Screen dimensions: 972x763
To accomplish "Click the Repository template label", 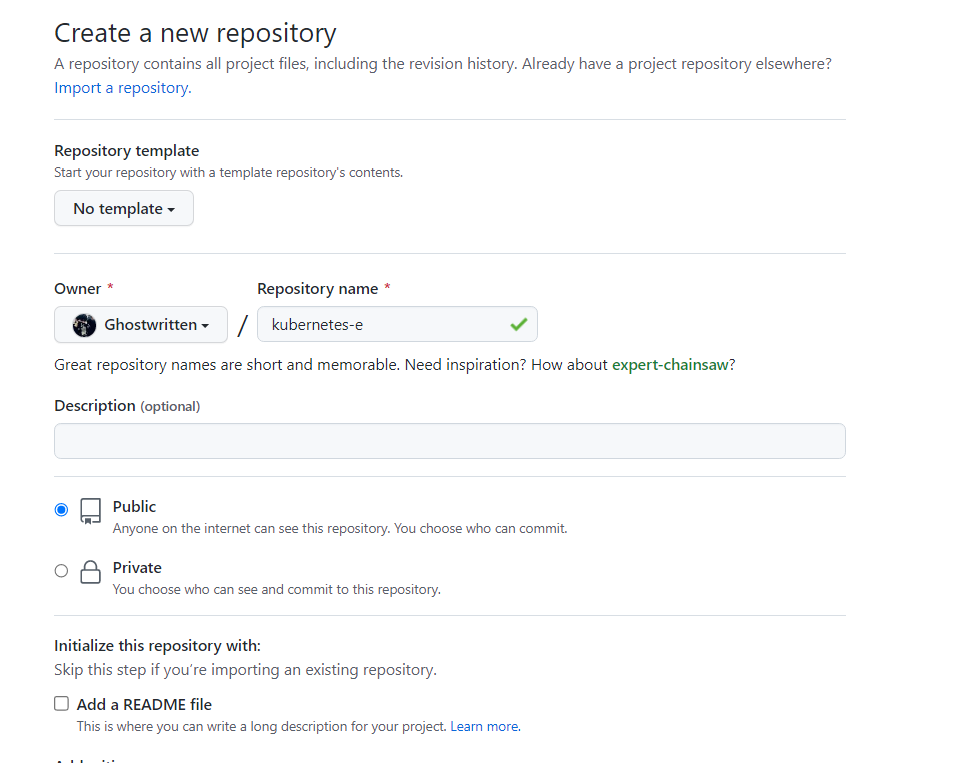I will (126, 151).
